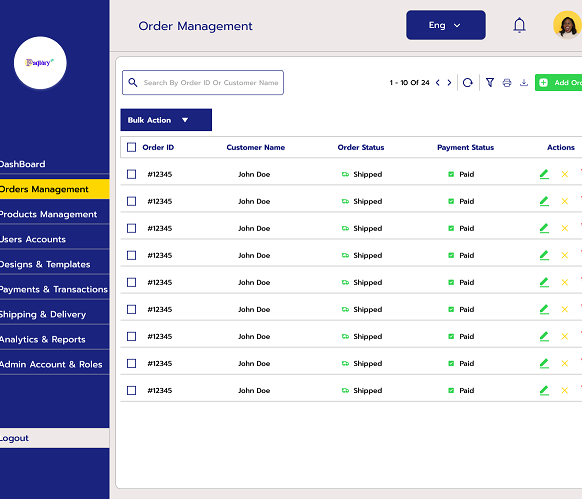Edit the fourth order row
The height and width of the screenshot is (499, 582).
click(x=544, y=255)
